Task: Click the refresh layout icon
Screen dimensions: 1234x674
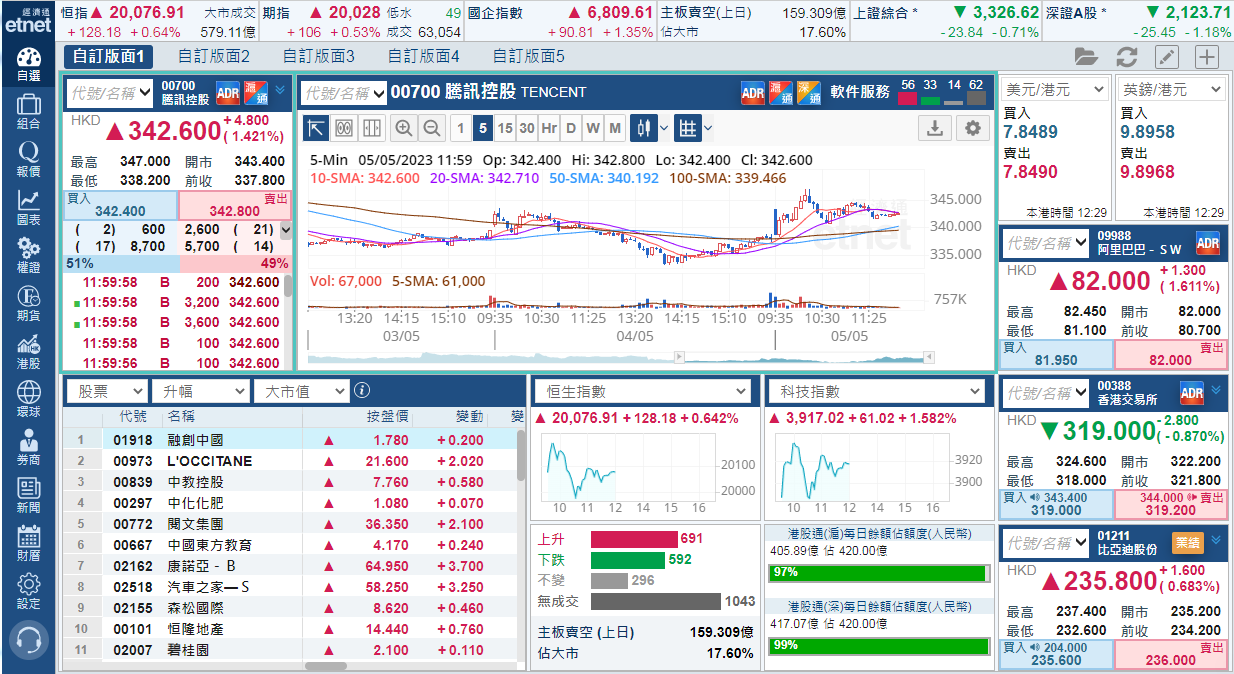Action: 1127,56
